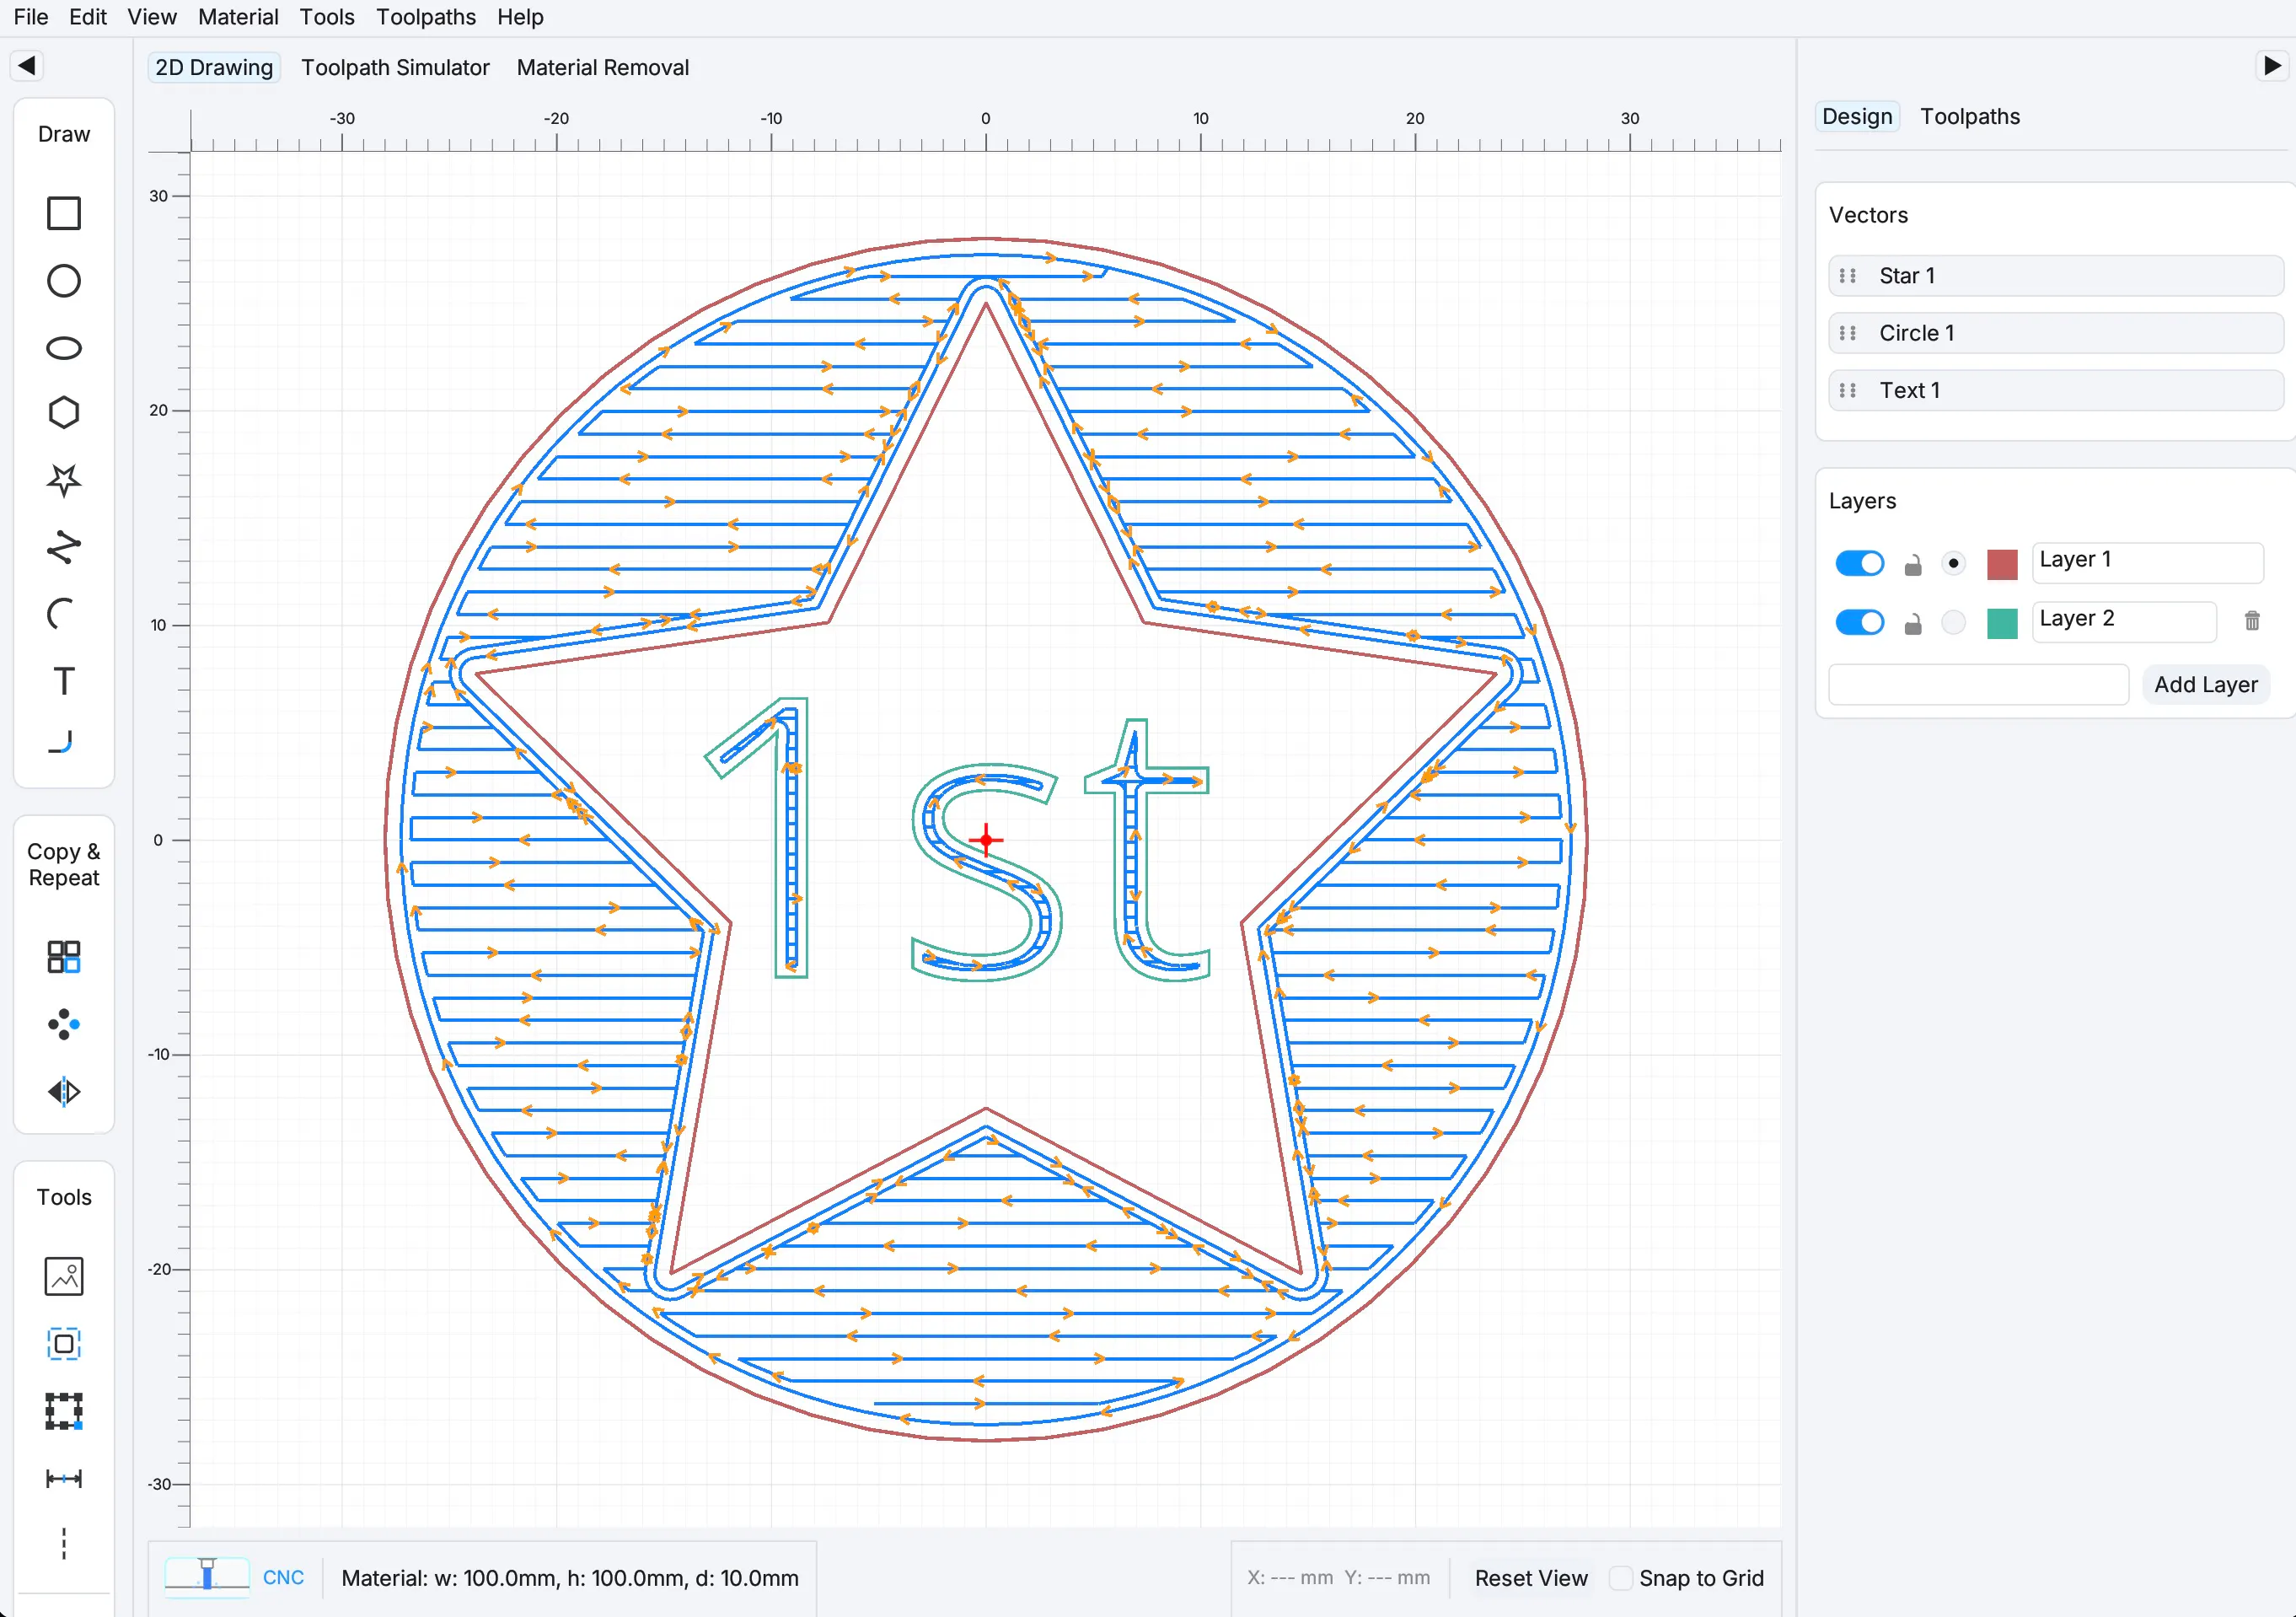Select the Measure dimension tool
Image resolution: width=2296 pixels, height=1617 pixels.
pos(64,1478)
